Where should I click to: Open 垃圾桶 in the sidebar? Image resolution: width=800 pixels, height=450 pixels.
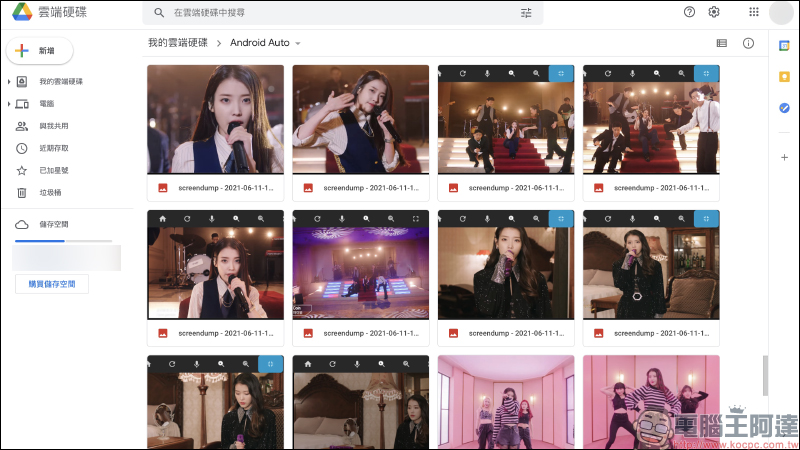pyautogui.click(x=50, y=193)
